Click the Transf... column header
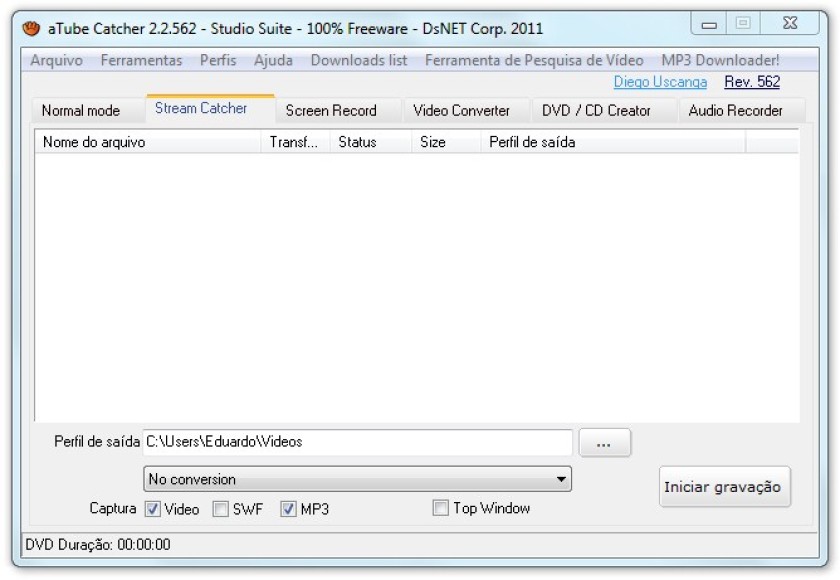840x580 pixels. point(295,142)
